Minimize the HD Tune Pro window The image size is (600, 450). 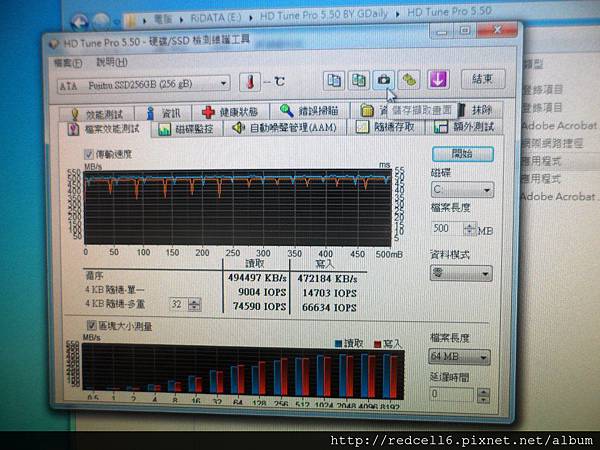pyautogui.click(x=441, y=32)
